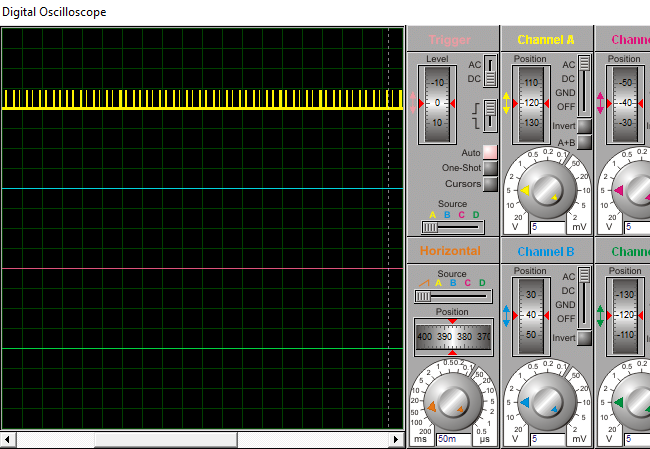Click the Horizontal Source selector slider

pyautogui.click(x=453, y=296)
